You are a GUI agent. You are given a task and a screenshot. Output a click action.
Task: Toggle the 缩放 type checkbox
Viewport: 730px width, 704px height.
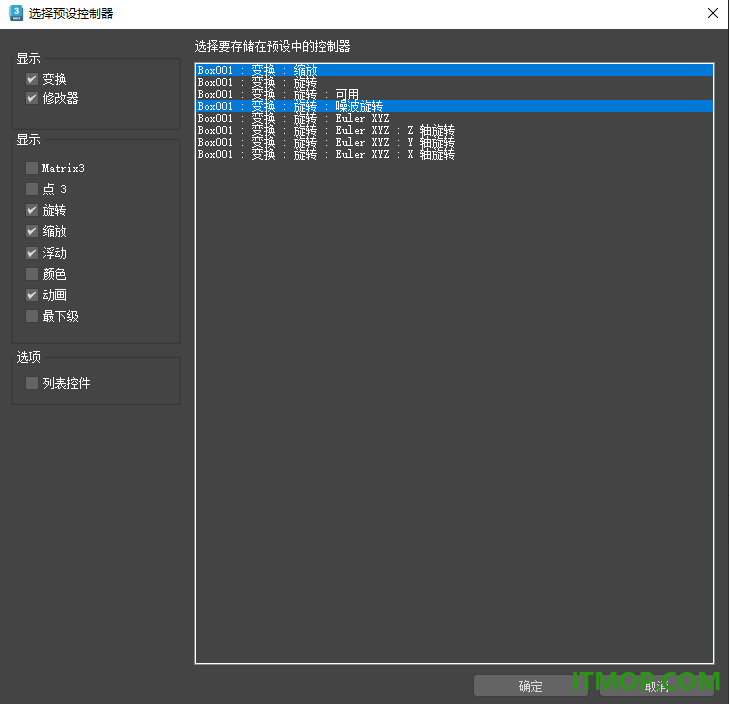[32, 231]
